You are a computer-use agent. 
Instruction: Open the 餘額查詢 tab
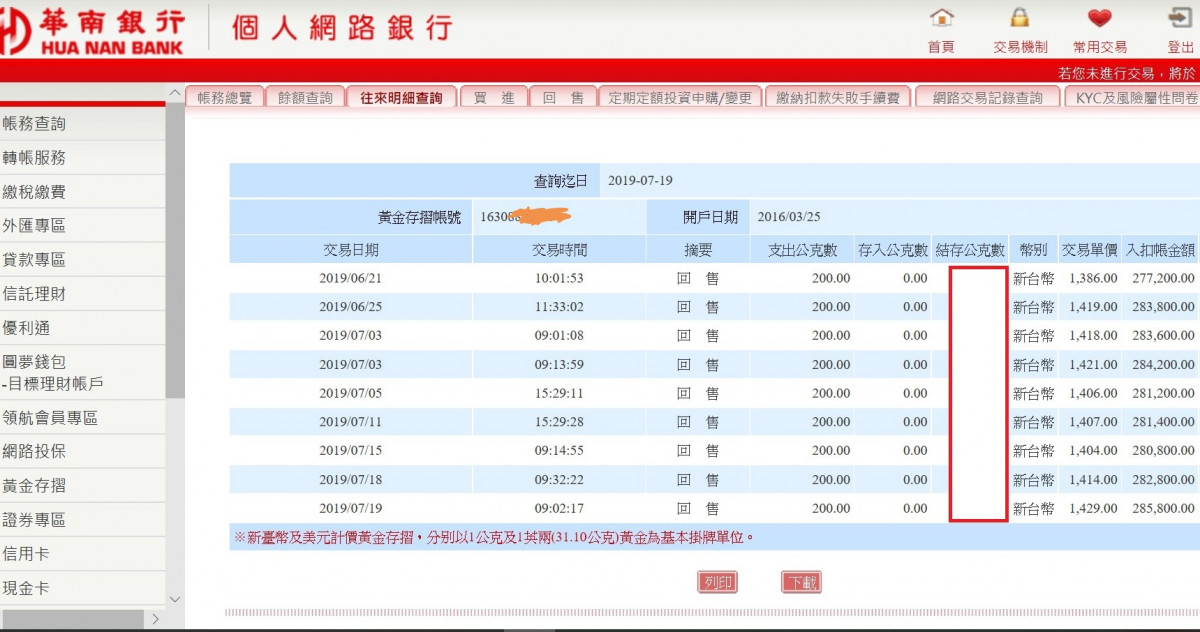click(305, 97)
